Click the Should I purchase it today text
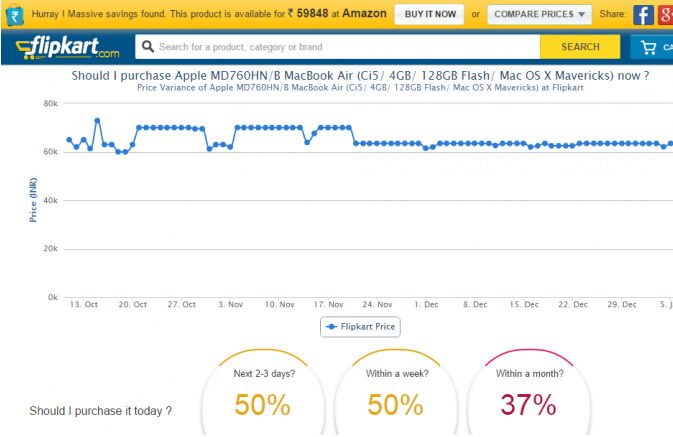Screen dimensions: 673x437 [100, 411]
